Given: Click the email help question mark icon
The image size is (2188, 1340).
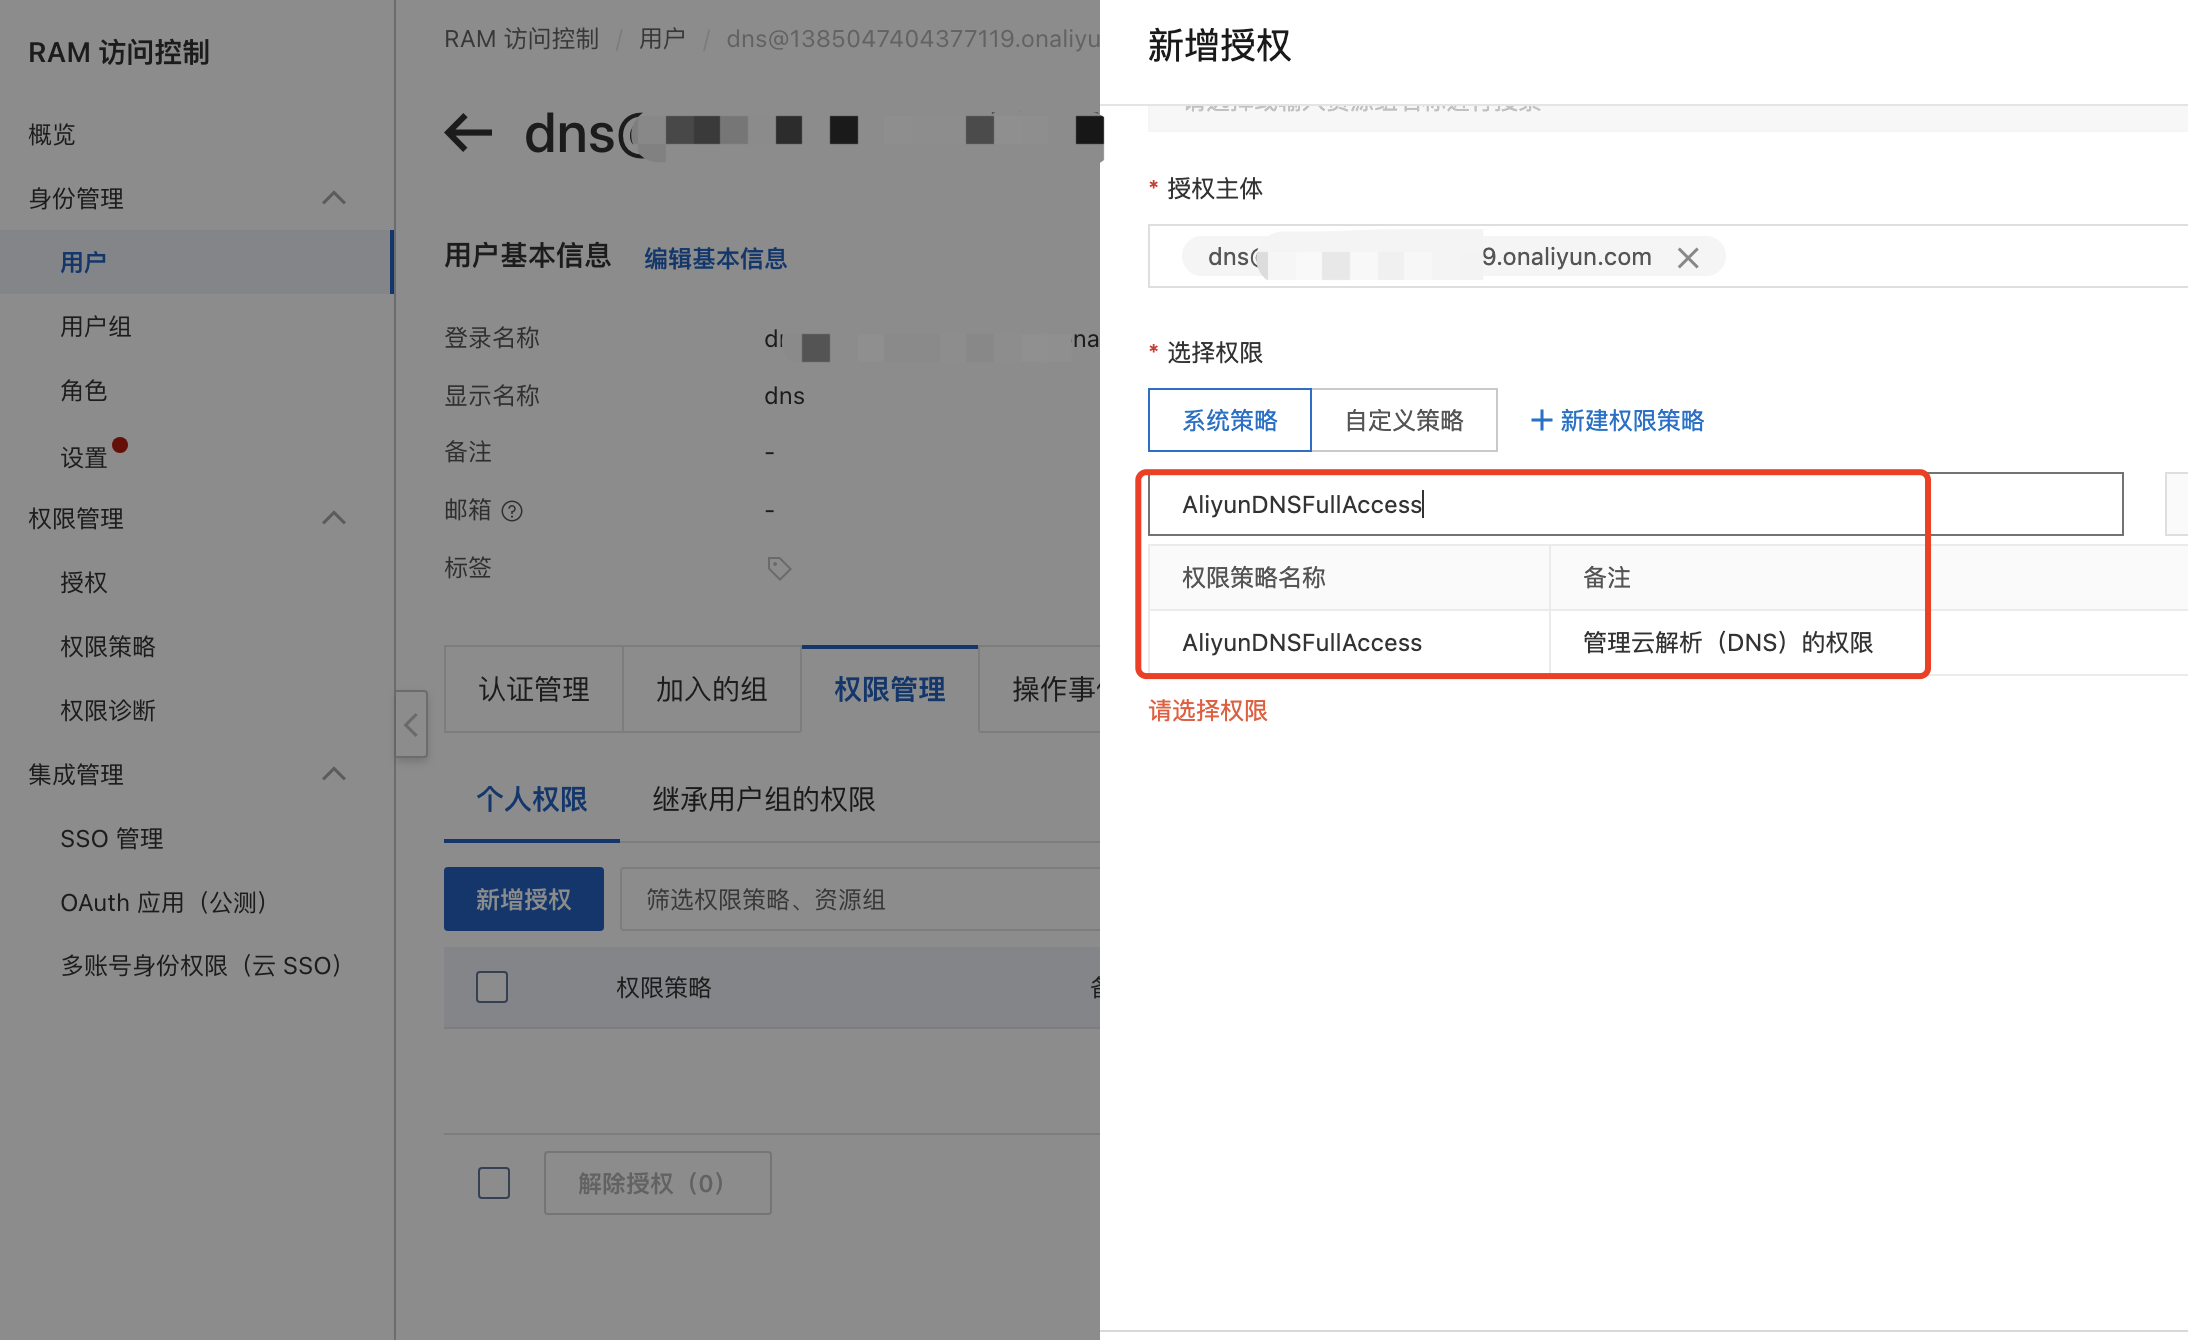Looking at the screenshot, I should click(x=512, y=511).
